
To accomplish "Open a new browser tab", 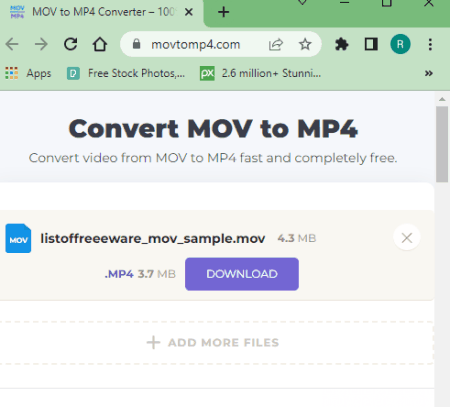I will click(223, 12).
